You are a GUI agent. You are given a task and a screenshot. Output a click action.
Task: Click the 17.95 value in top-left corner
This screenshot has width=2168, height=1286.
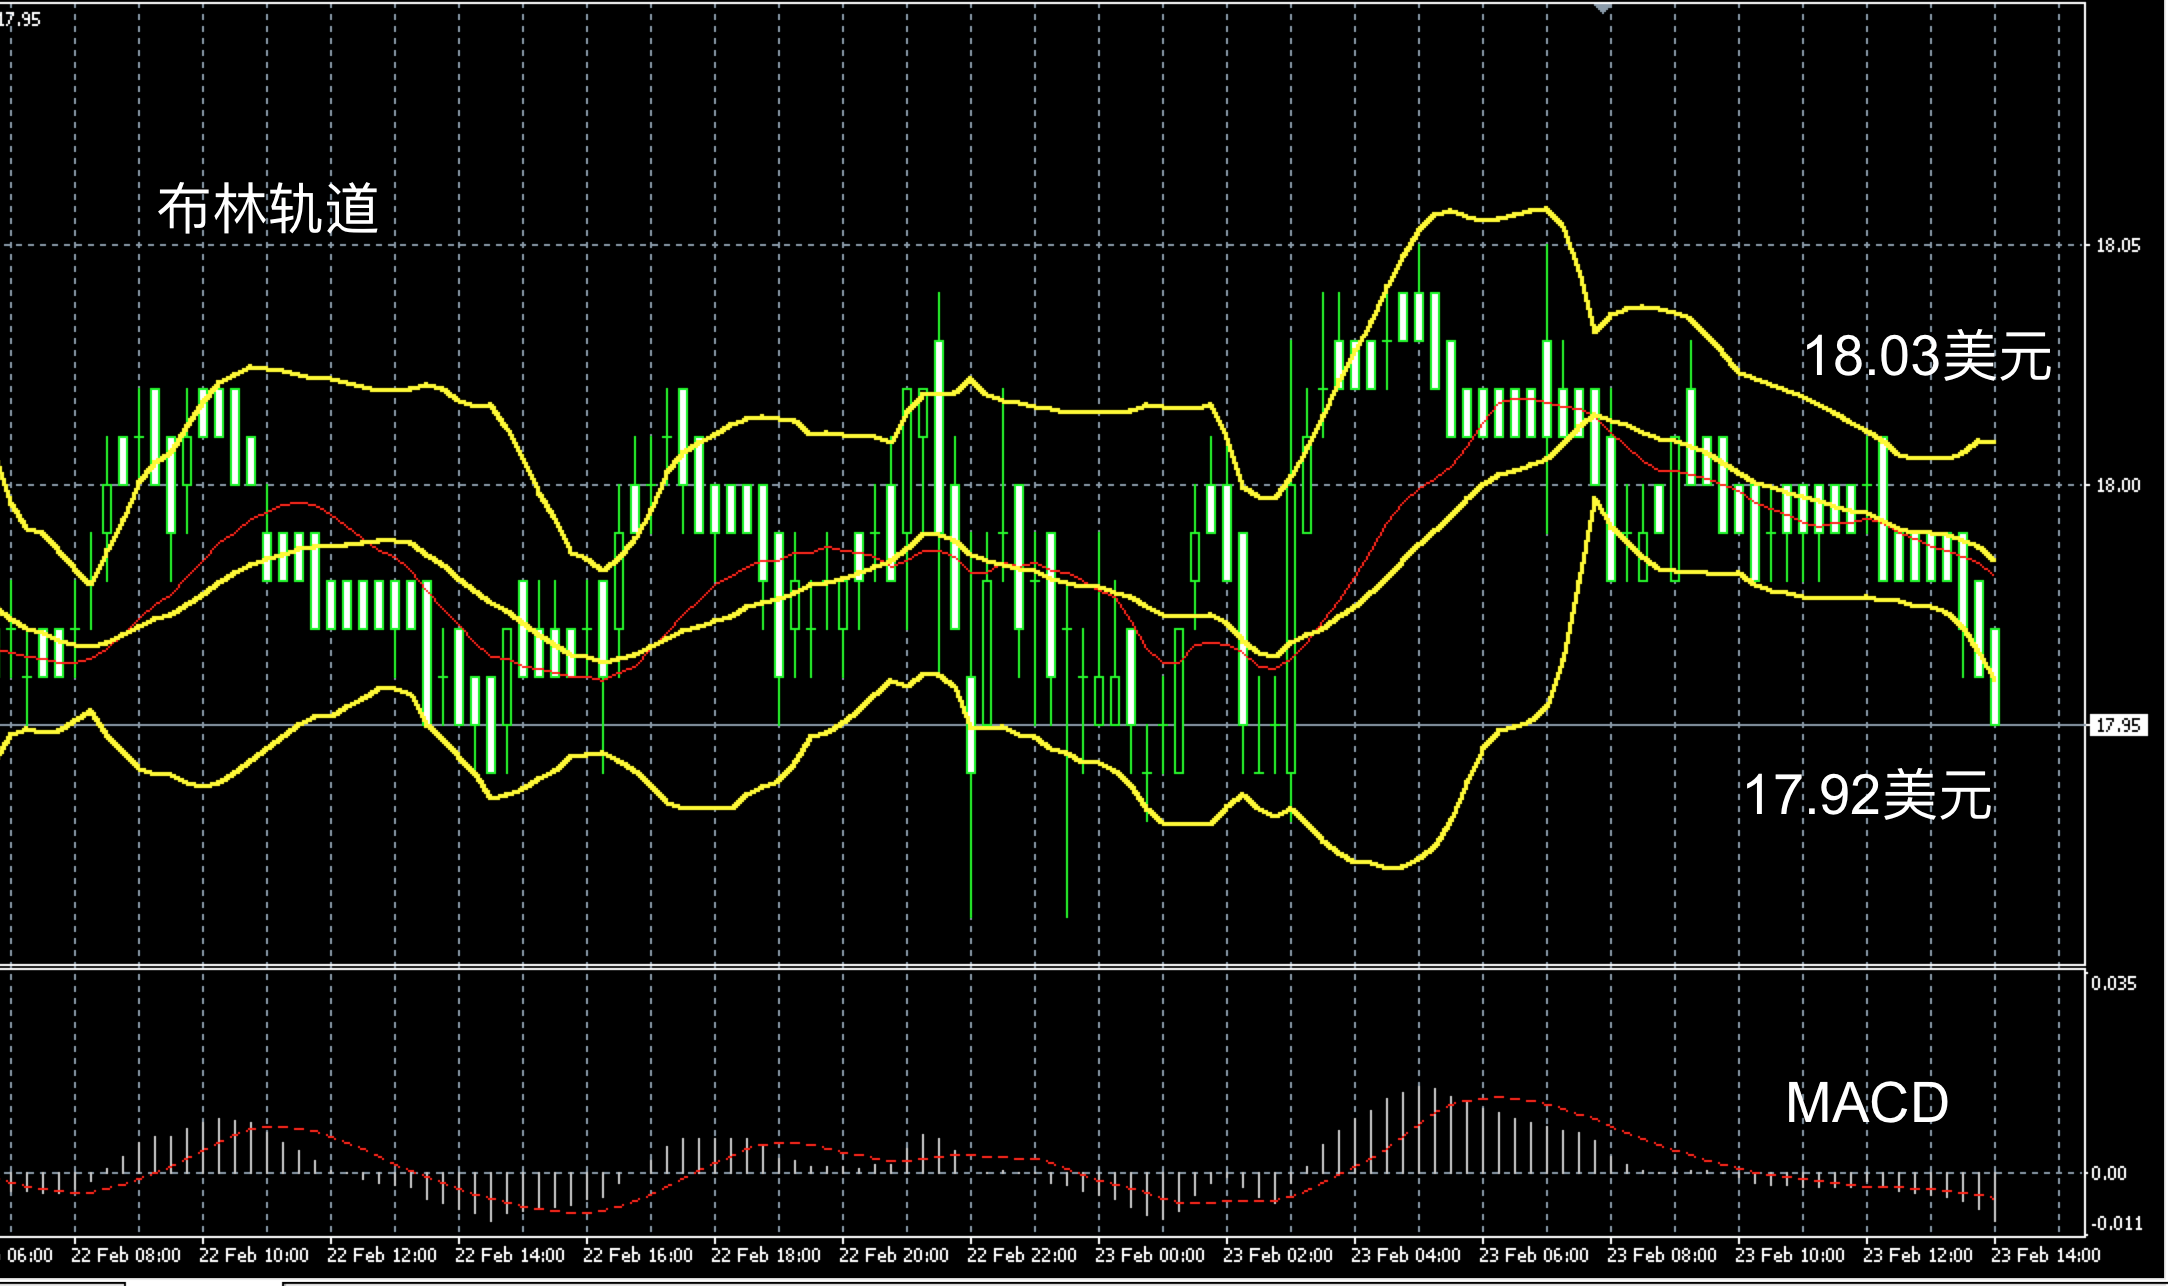pos(20,19)
